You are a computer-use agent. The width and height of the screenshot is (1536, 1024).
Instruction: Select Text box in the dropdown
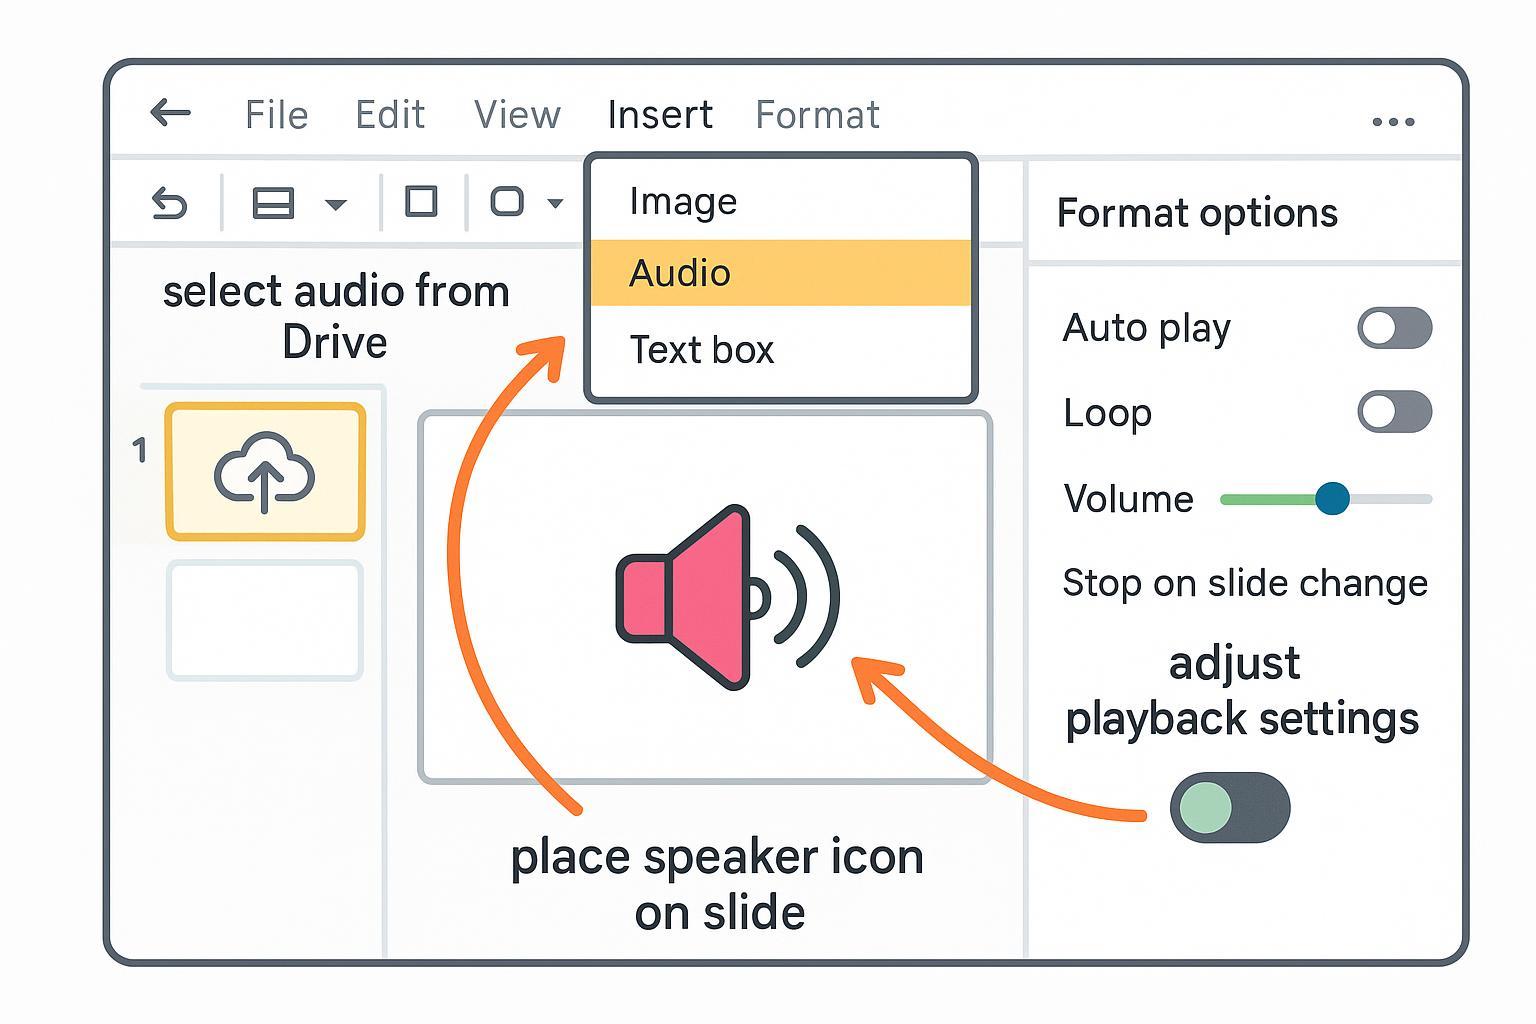coord(701,350)
